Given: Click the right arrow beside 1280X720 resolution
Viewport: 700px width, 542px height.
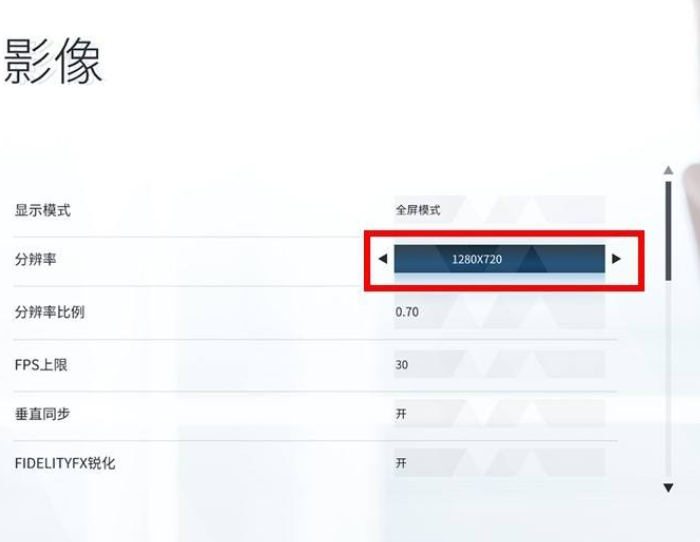Looking at the screenshot, I should coord(616,258).
